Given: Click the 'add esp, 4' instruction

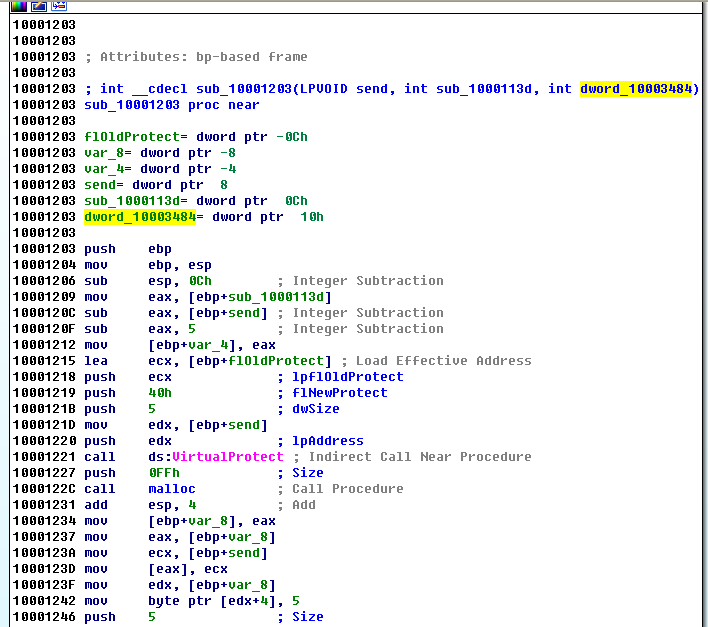Looking at the screenshot, I should click(140, 505).
